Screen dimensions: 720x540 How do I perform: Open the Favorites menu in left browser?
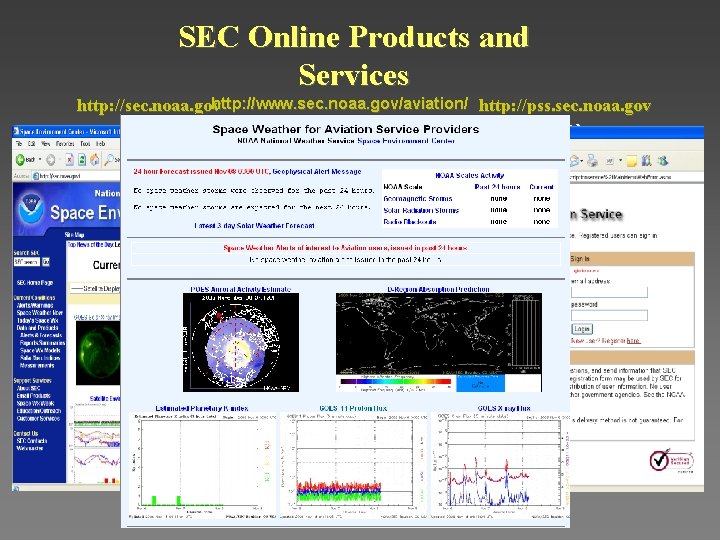(65, 144)
